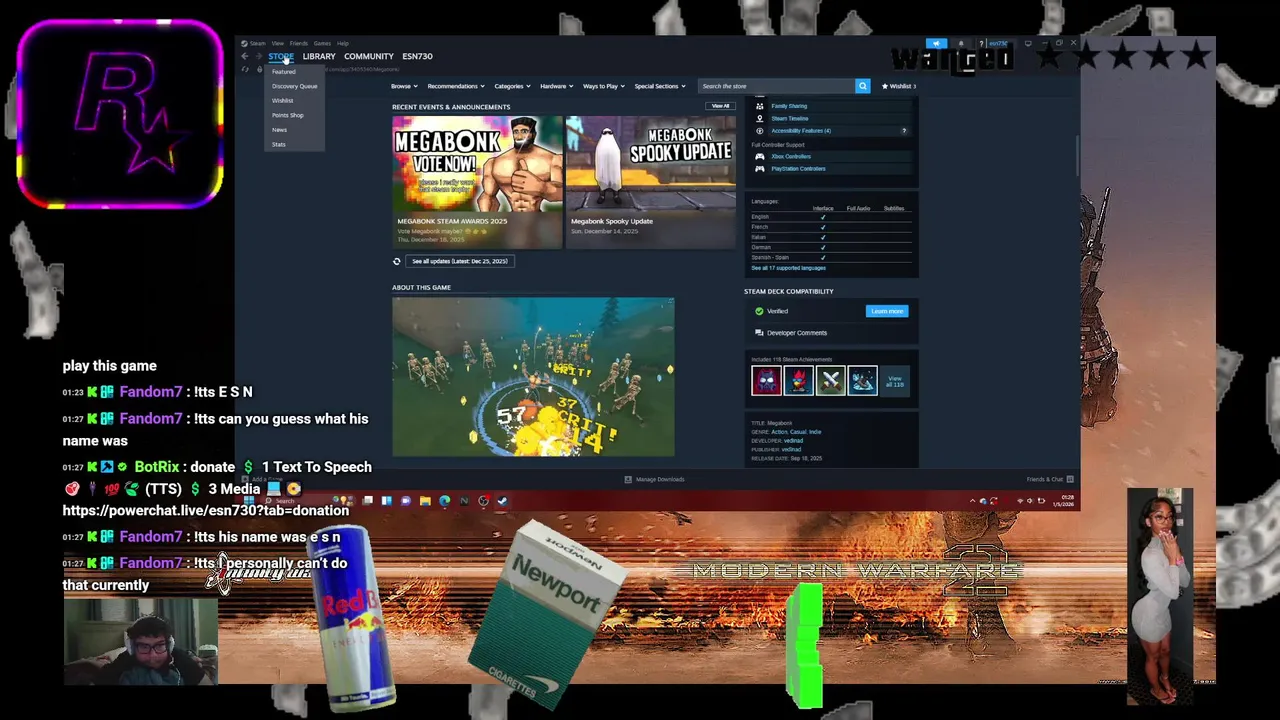
Task: Open the second achievement icon with red character
Action: click(798, 380)
